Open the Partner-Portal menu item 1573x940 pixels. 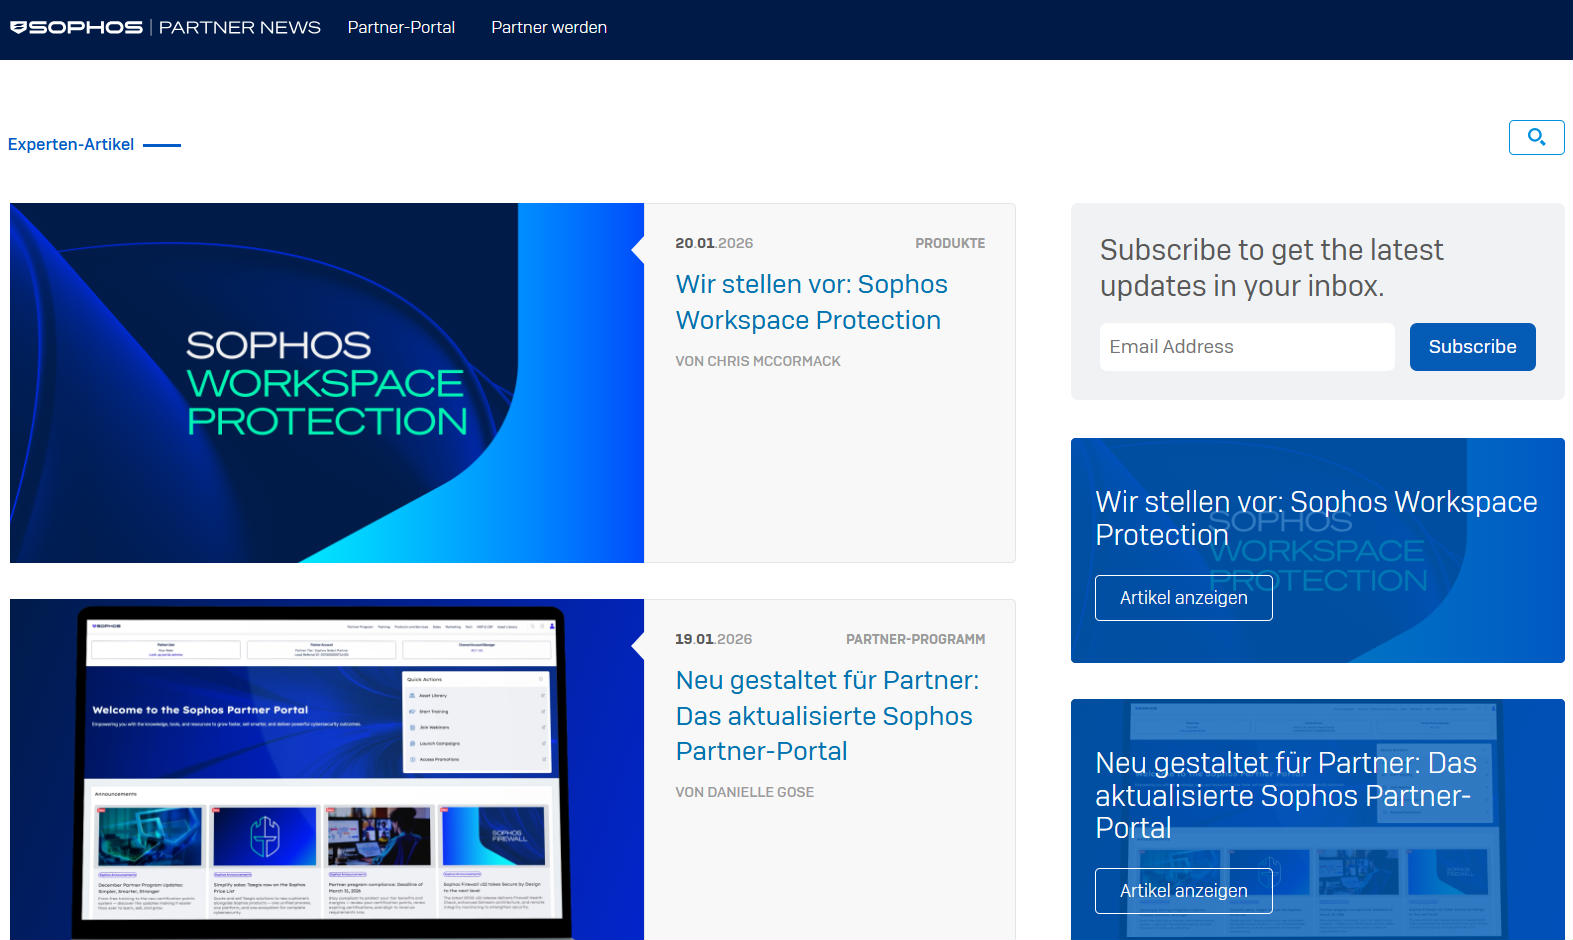click(401, 27)
